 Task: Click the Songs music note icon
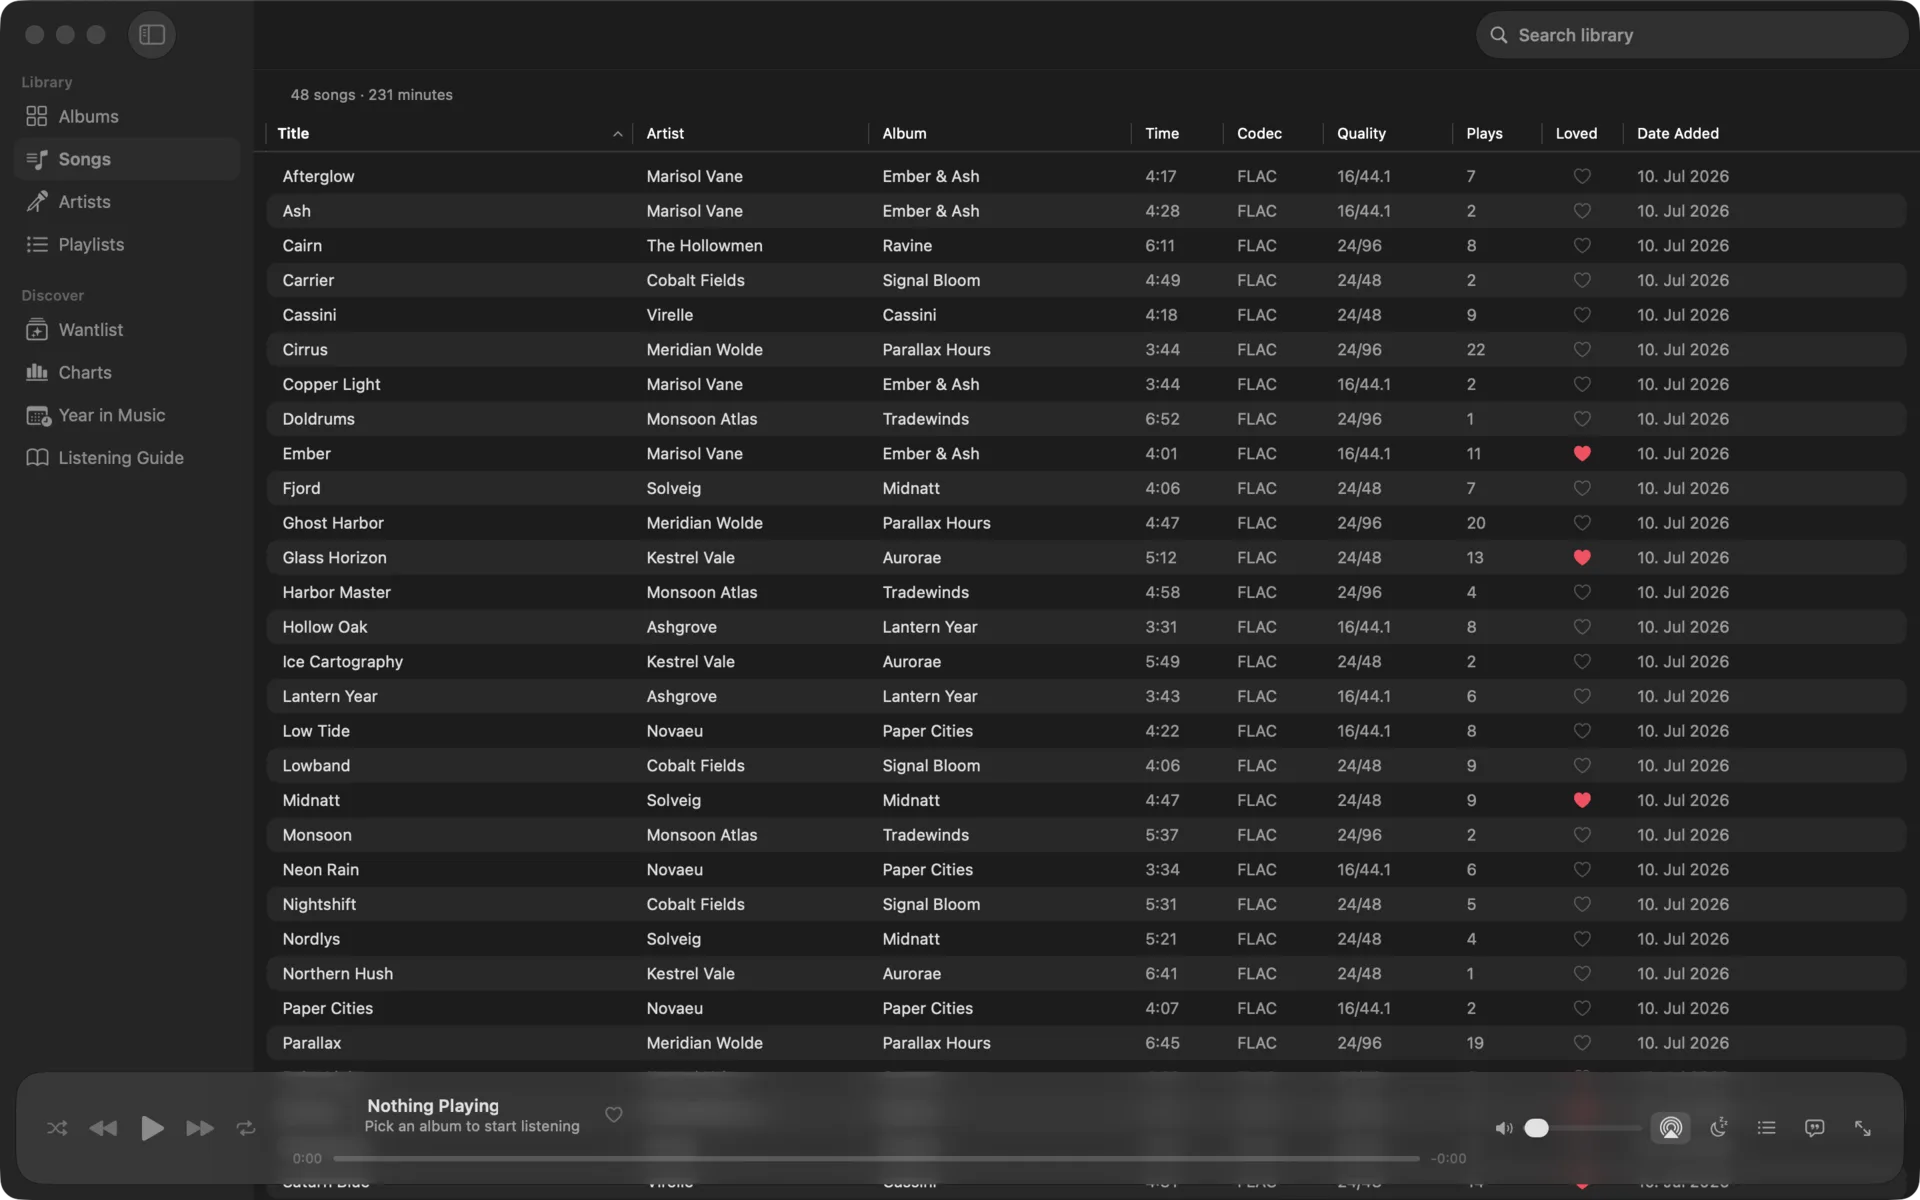(x=37, y=159)
